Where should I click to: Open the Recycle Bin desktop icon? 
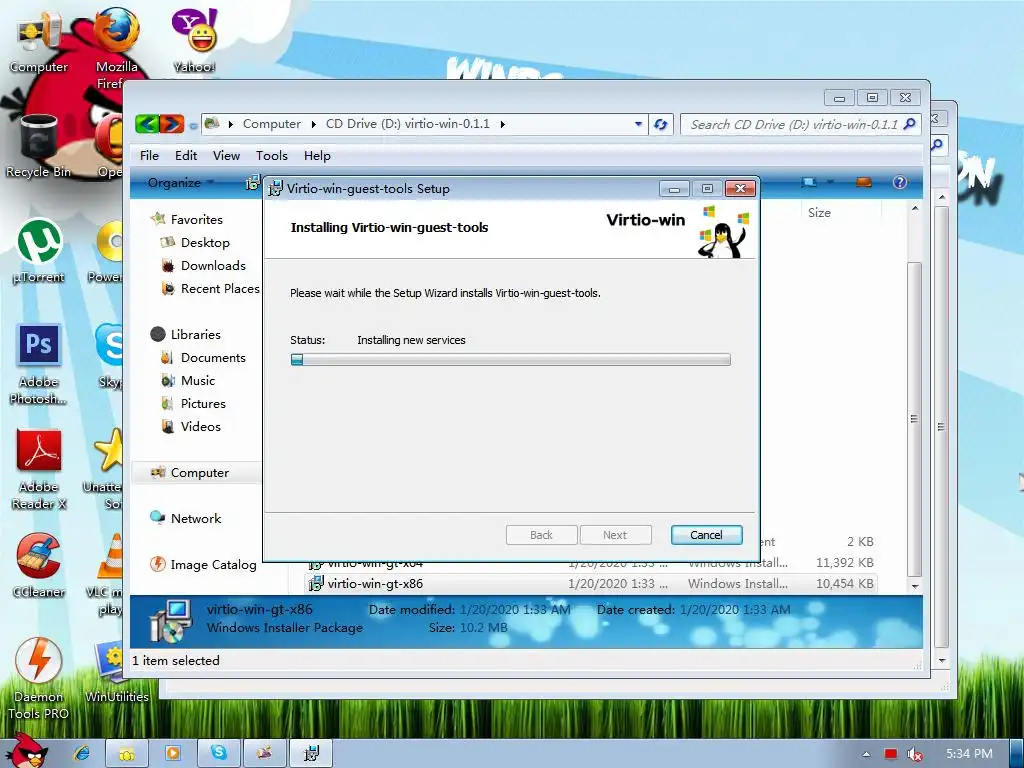(x=39, y=147)
